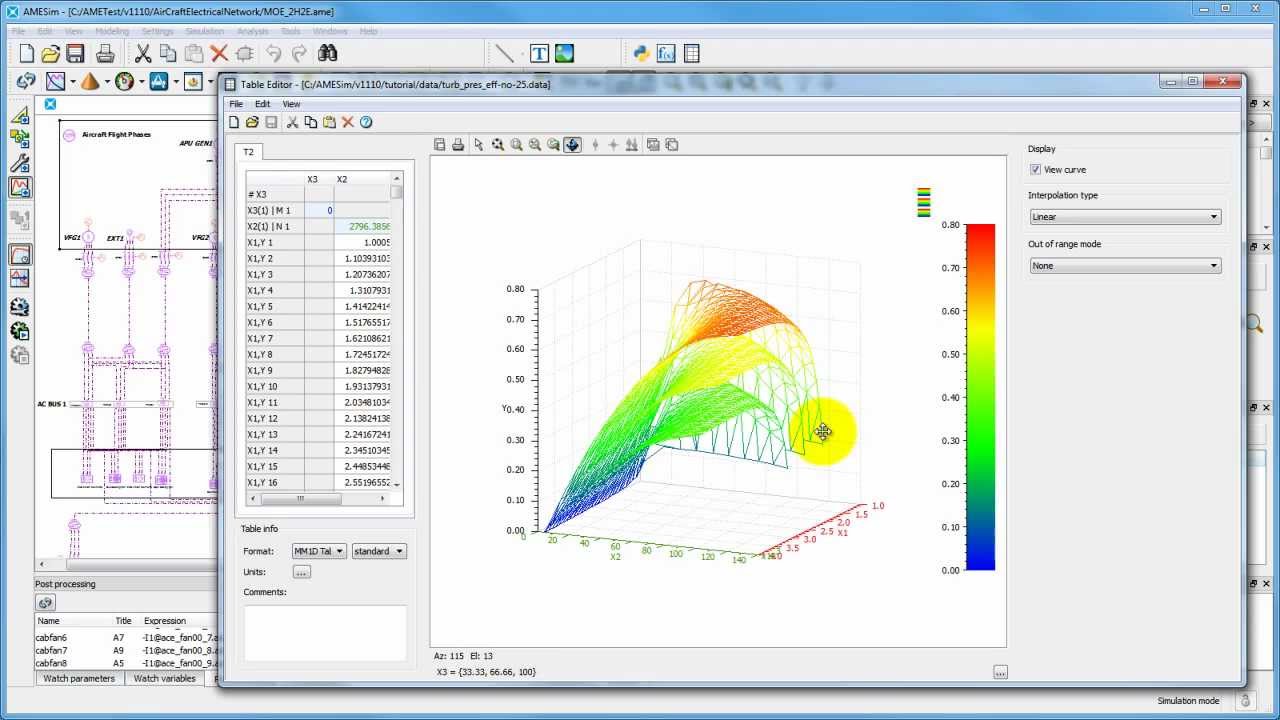Viewport: 1280px width, 720px height.
Task: Open Simulation menu in AMESim main window
Action: pyautogui.click(x=205, y=31)
